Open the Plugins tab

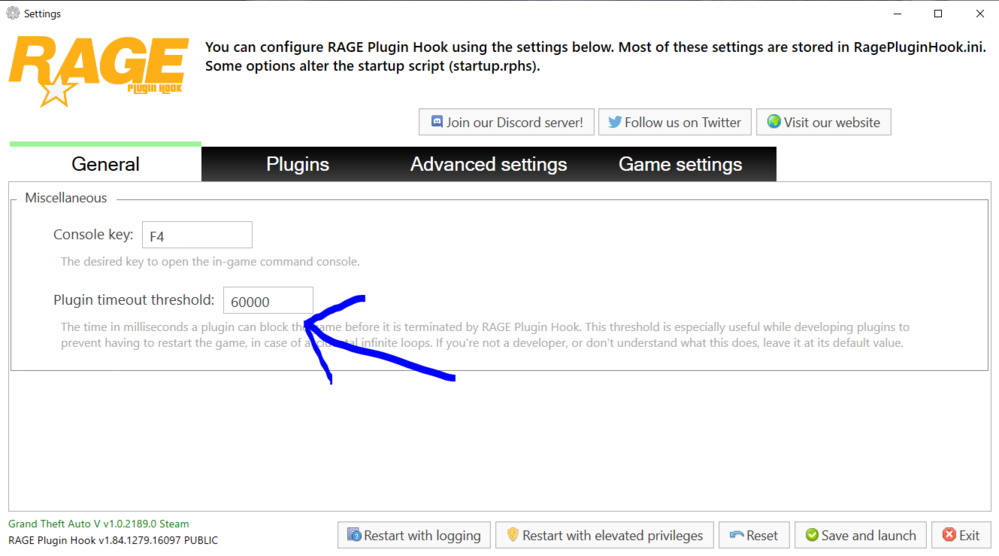tap(298, 164)
